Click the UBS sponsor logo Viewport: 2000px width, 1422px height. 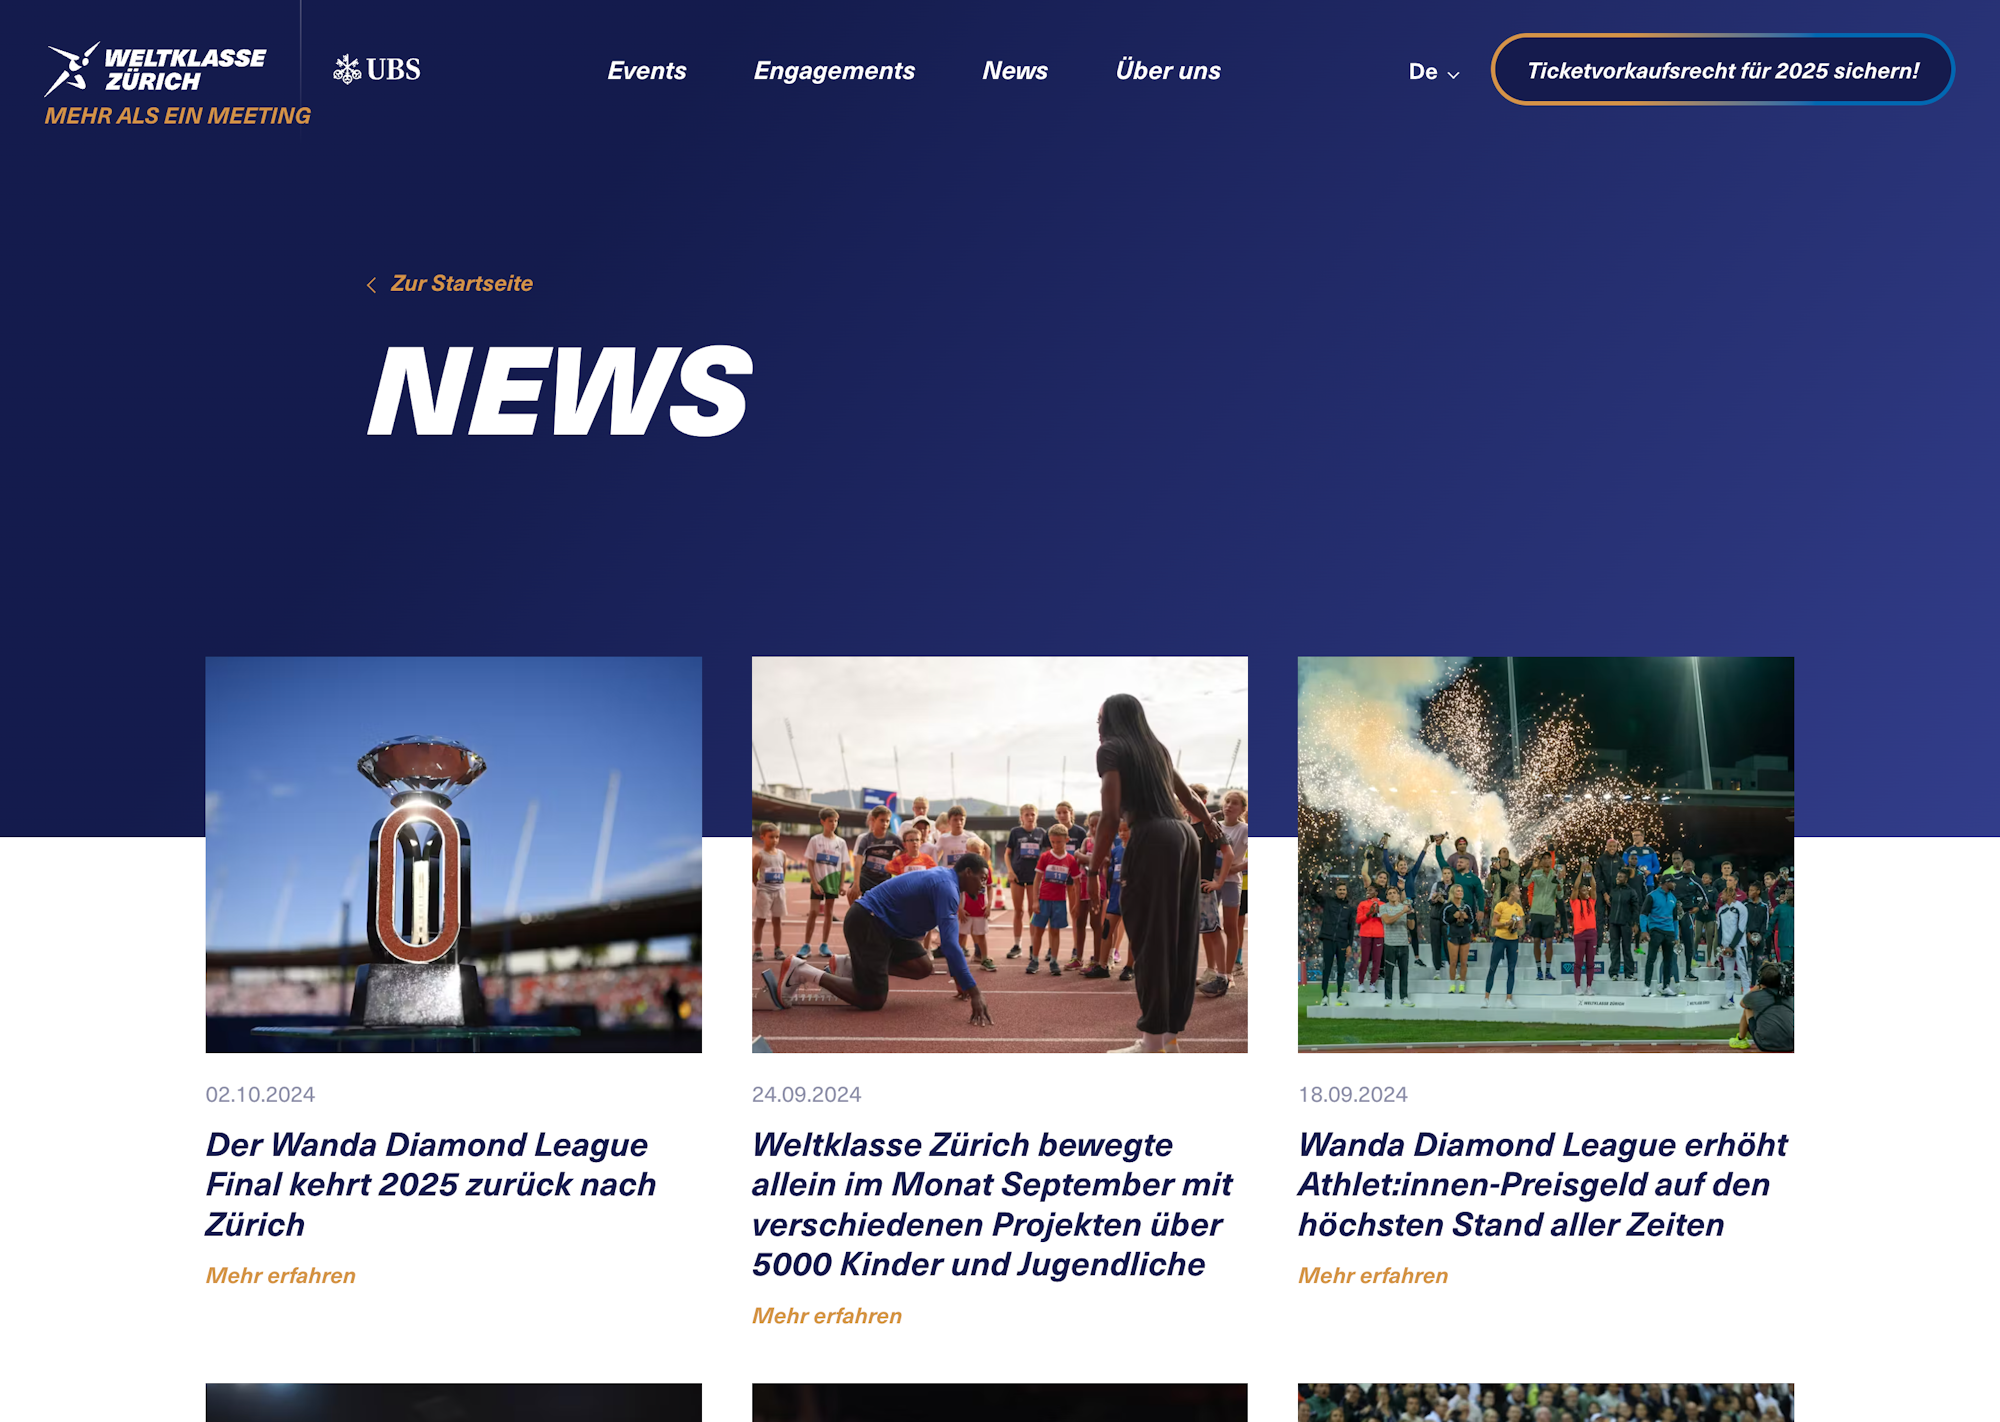click(x=377, y=69)
